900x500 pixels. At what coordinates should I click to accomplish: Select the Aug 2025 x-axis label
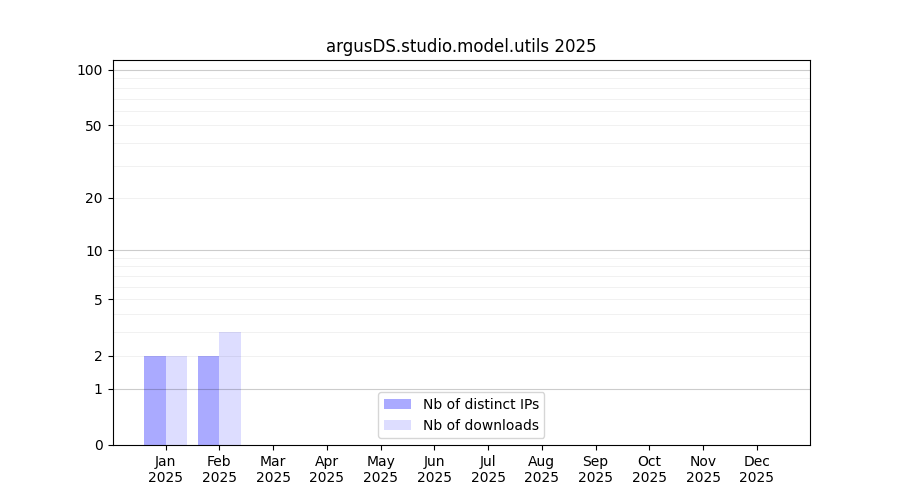541,469
